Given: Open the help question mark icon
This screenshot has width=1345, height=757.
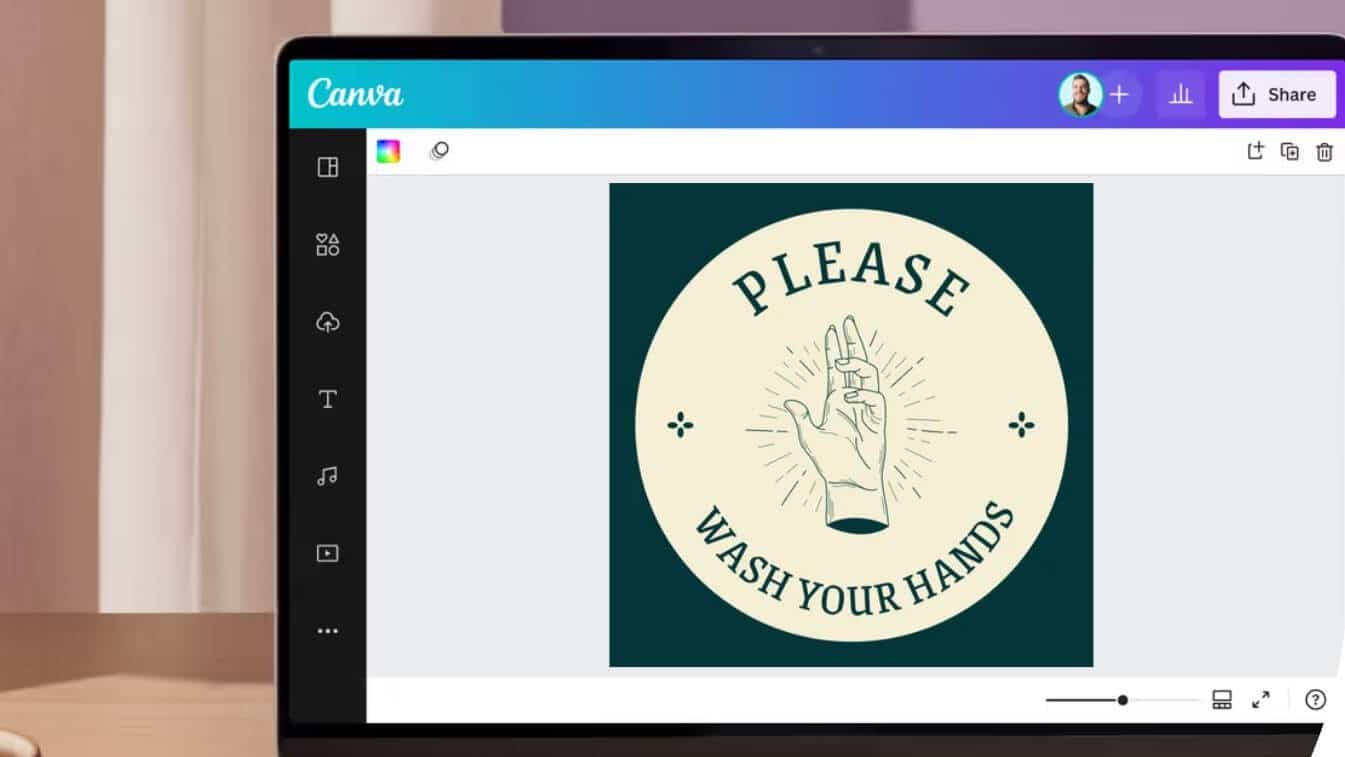Looking at the screenshot, I should coord(1316,700).
